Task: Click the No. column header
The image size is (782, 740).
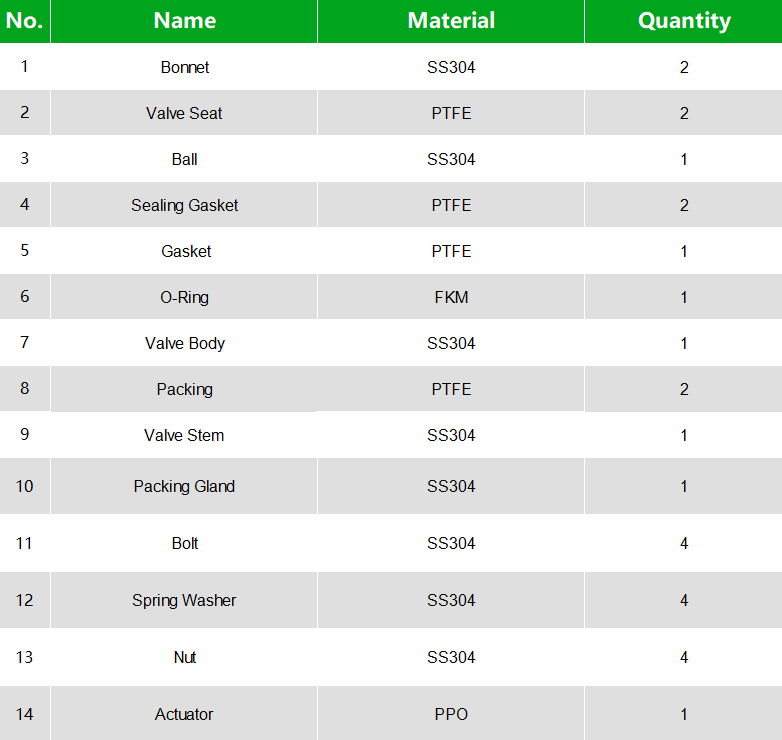Action: point(24,21)
